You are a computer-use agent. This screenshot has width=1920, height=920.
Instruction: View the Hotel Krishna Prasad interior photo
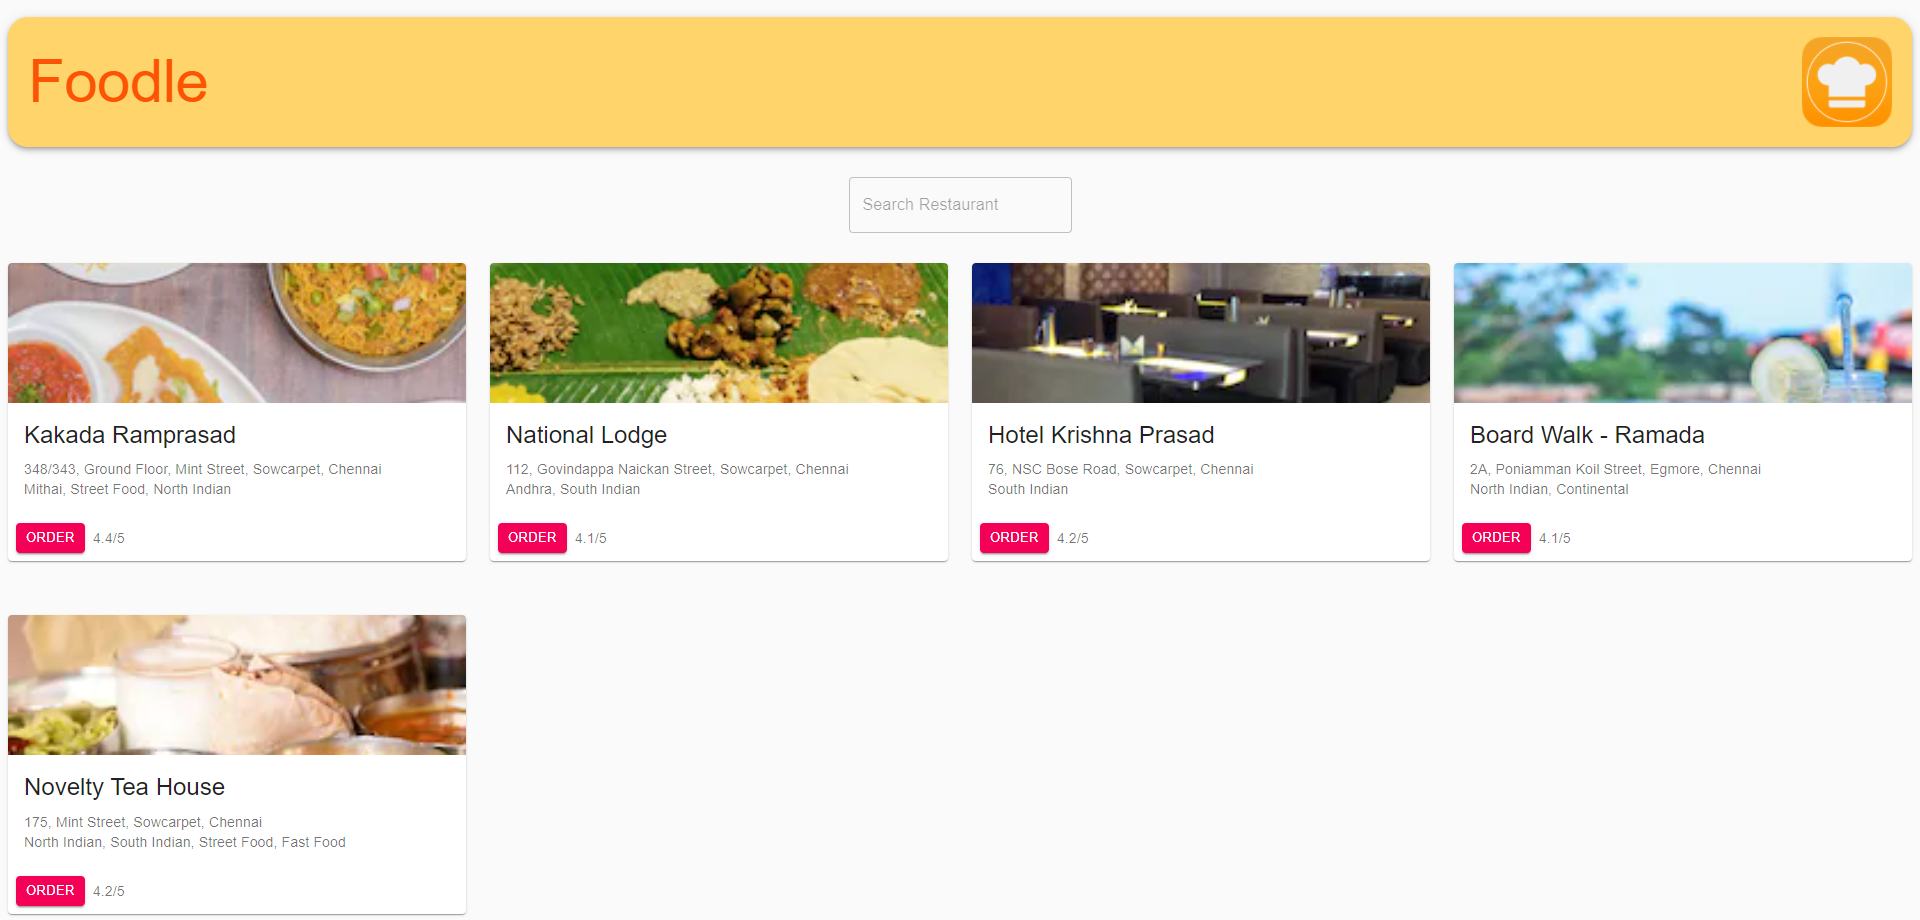(x=1200, y=332)
